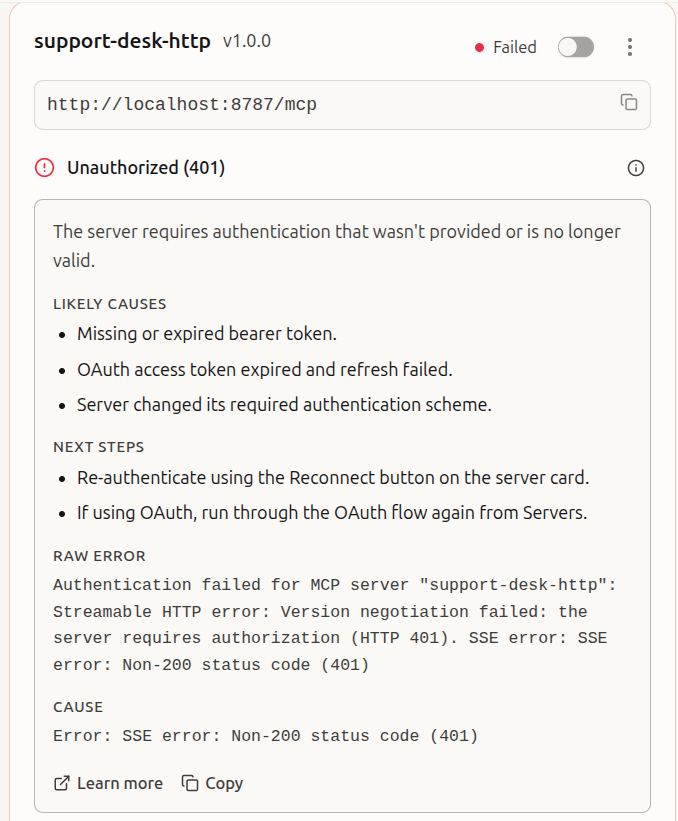This screenshot has width=678, height=821.
Task: Click 'Error: SSE error: Non-200 status code (401)'
Action: (265, 736)
